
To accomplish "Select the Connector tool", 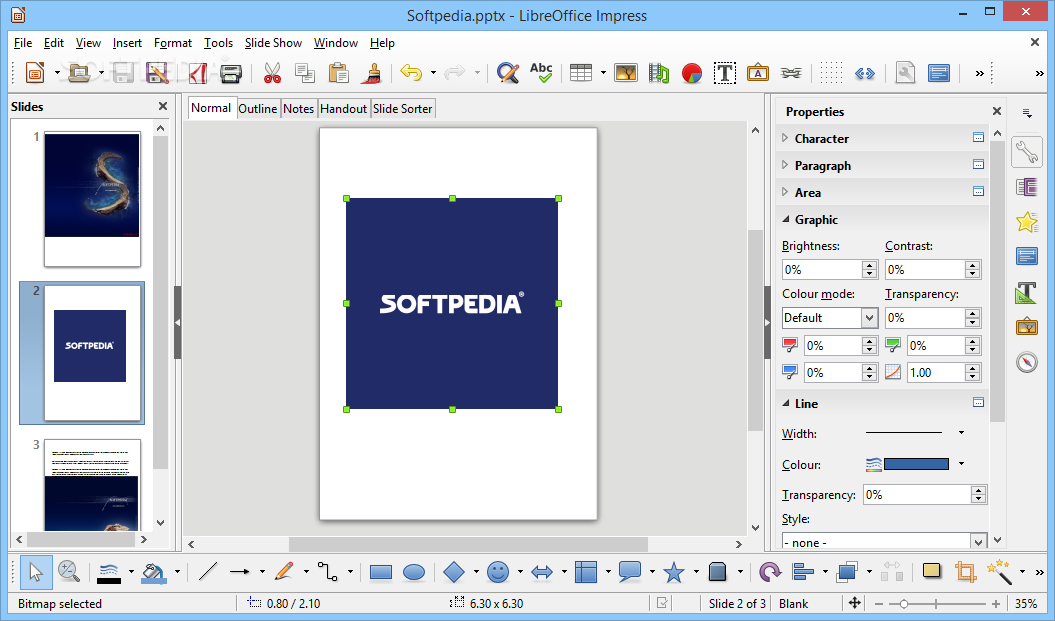I will 328,572.
